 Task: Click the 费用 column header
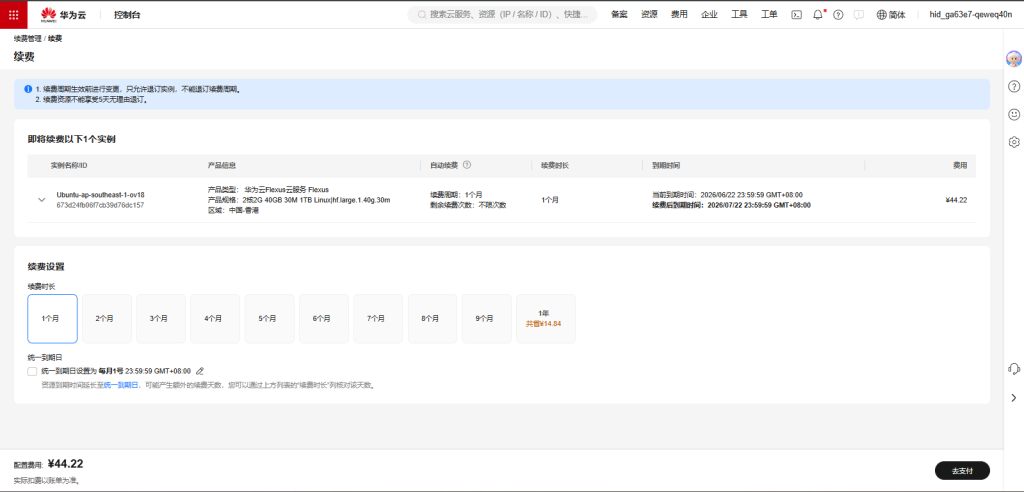959,165
